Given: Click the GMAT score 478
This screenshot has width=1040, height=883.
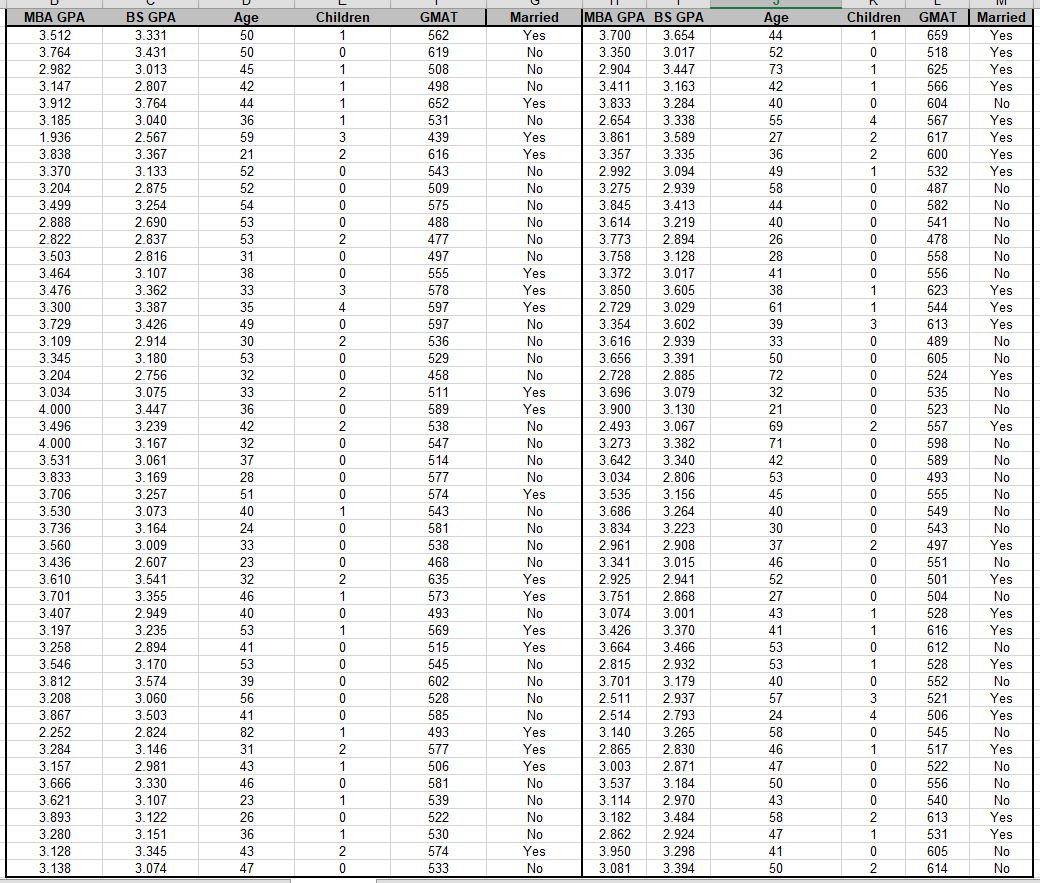Looking at the screenshot, I should pos(937,239).
